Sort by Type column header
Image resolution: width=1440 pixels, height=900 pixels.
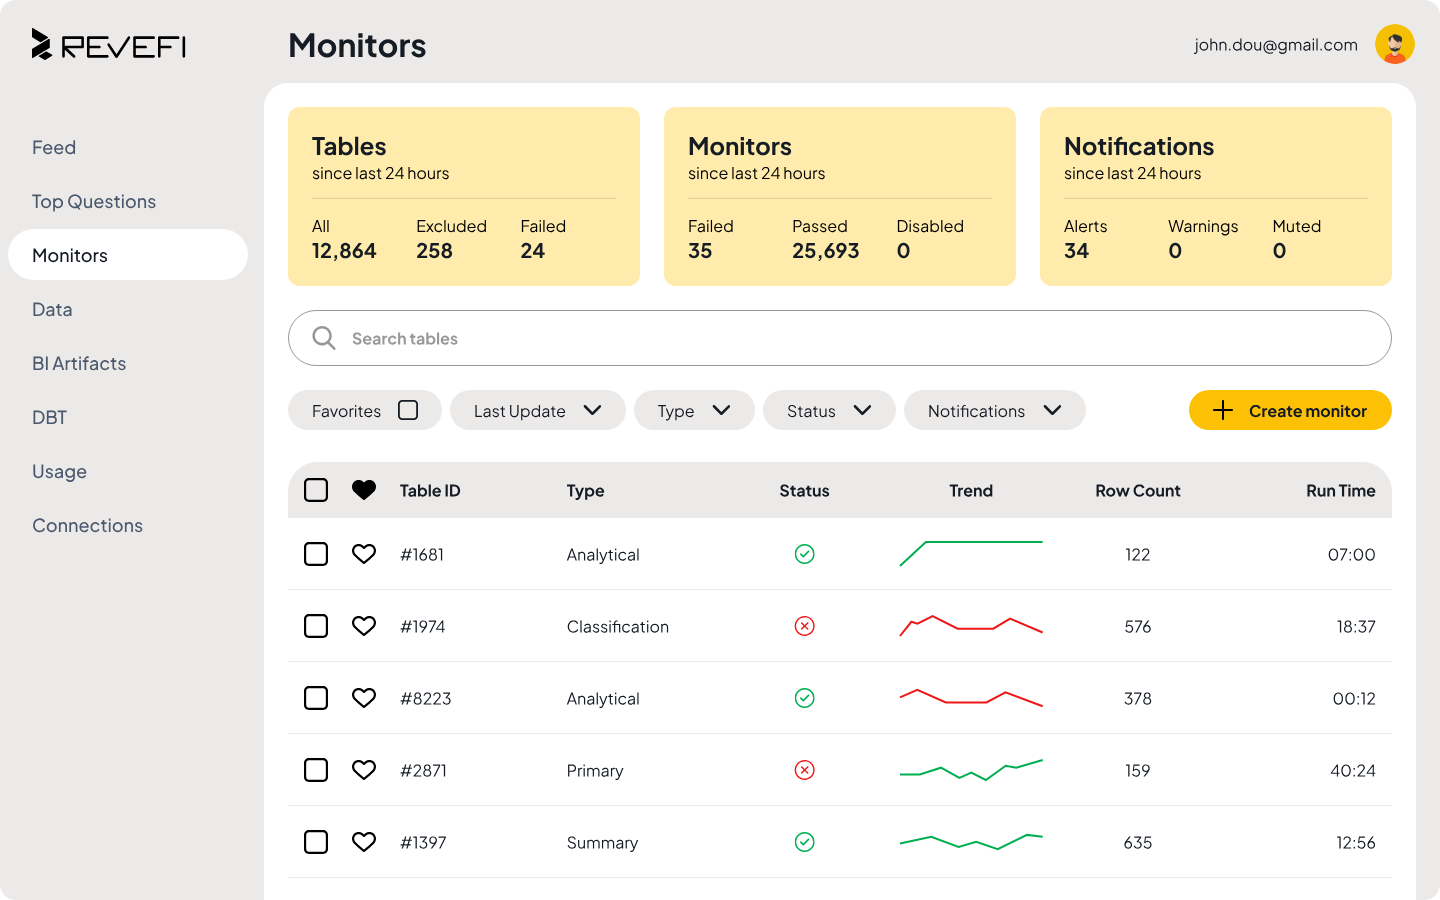pyautogui.click(x=585, y=491)
